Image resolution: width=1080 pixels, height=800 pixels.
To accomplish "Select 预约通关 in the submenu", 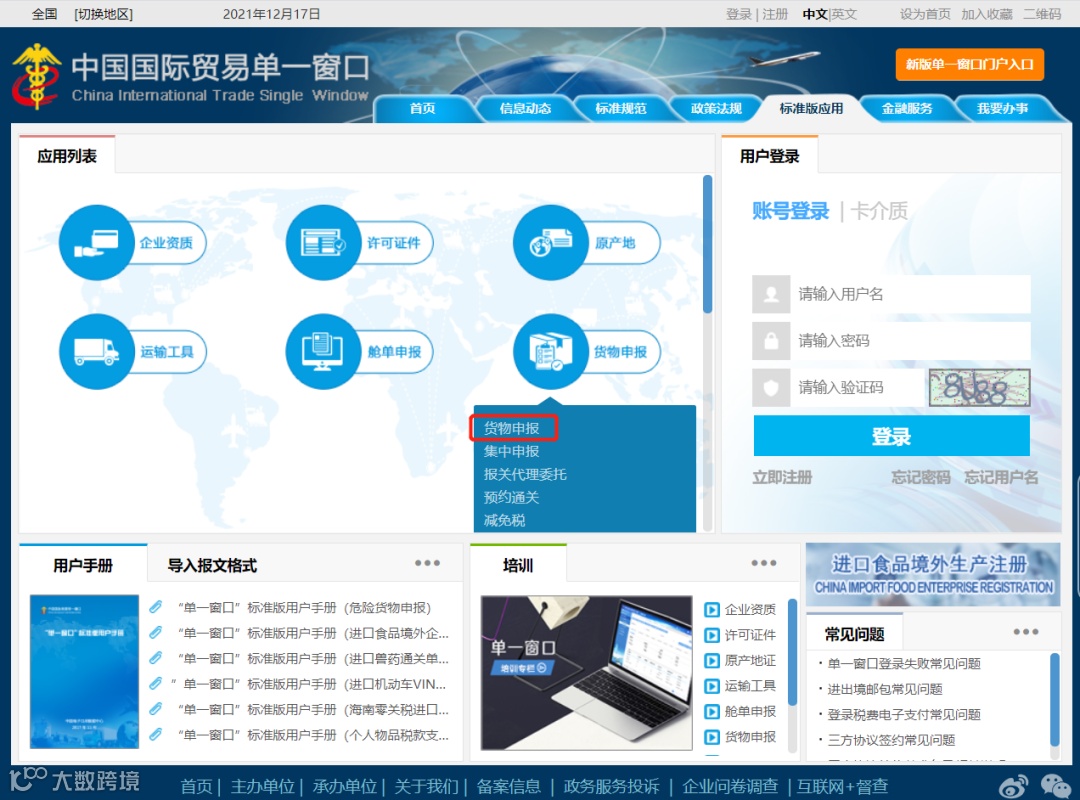I will pyautogui.click(x=511, y=498).
